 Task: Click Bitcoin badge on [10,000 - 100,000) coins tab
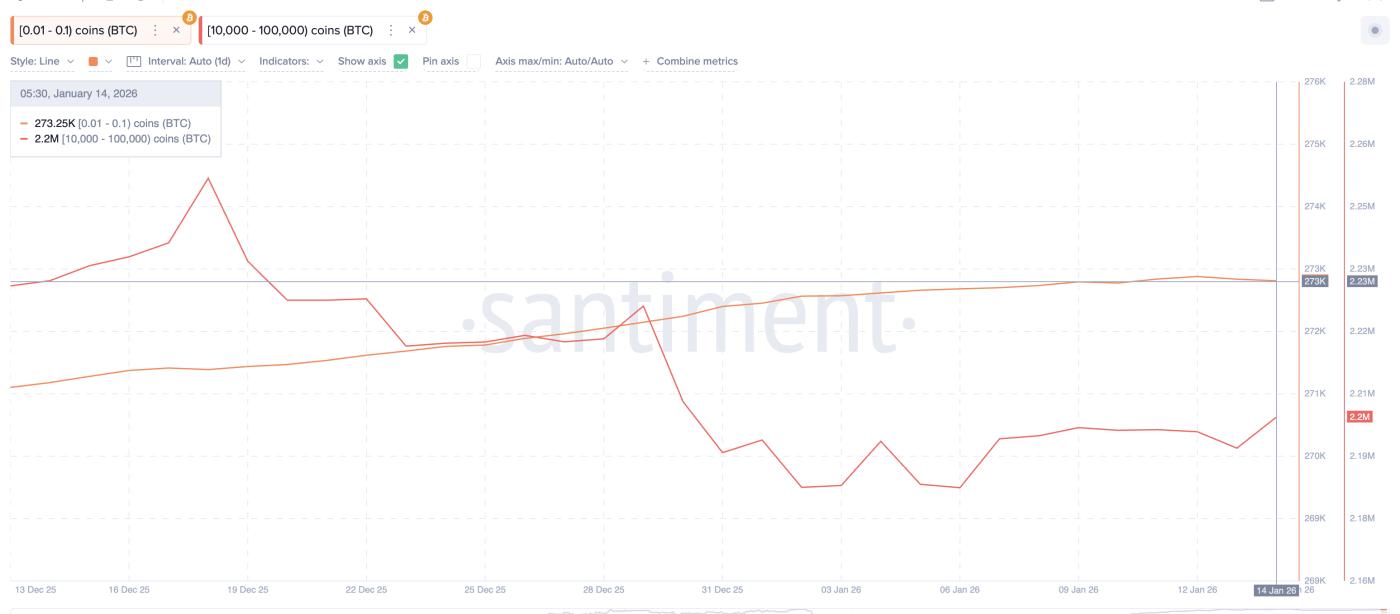pyautogui.click(x=425, y=17)
